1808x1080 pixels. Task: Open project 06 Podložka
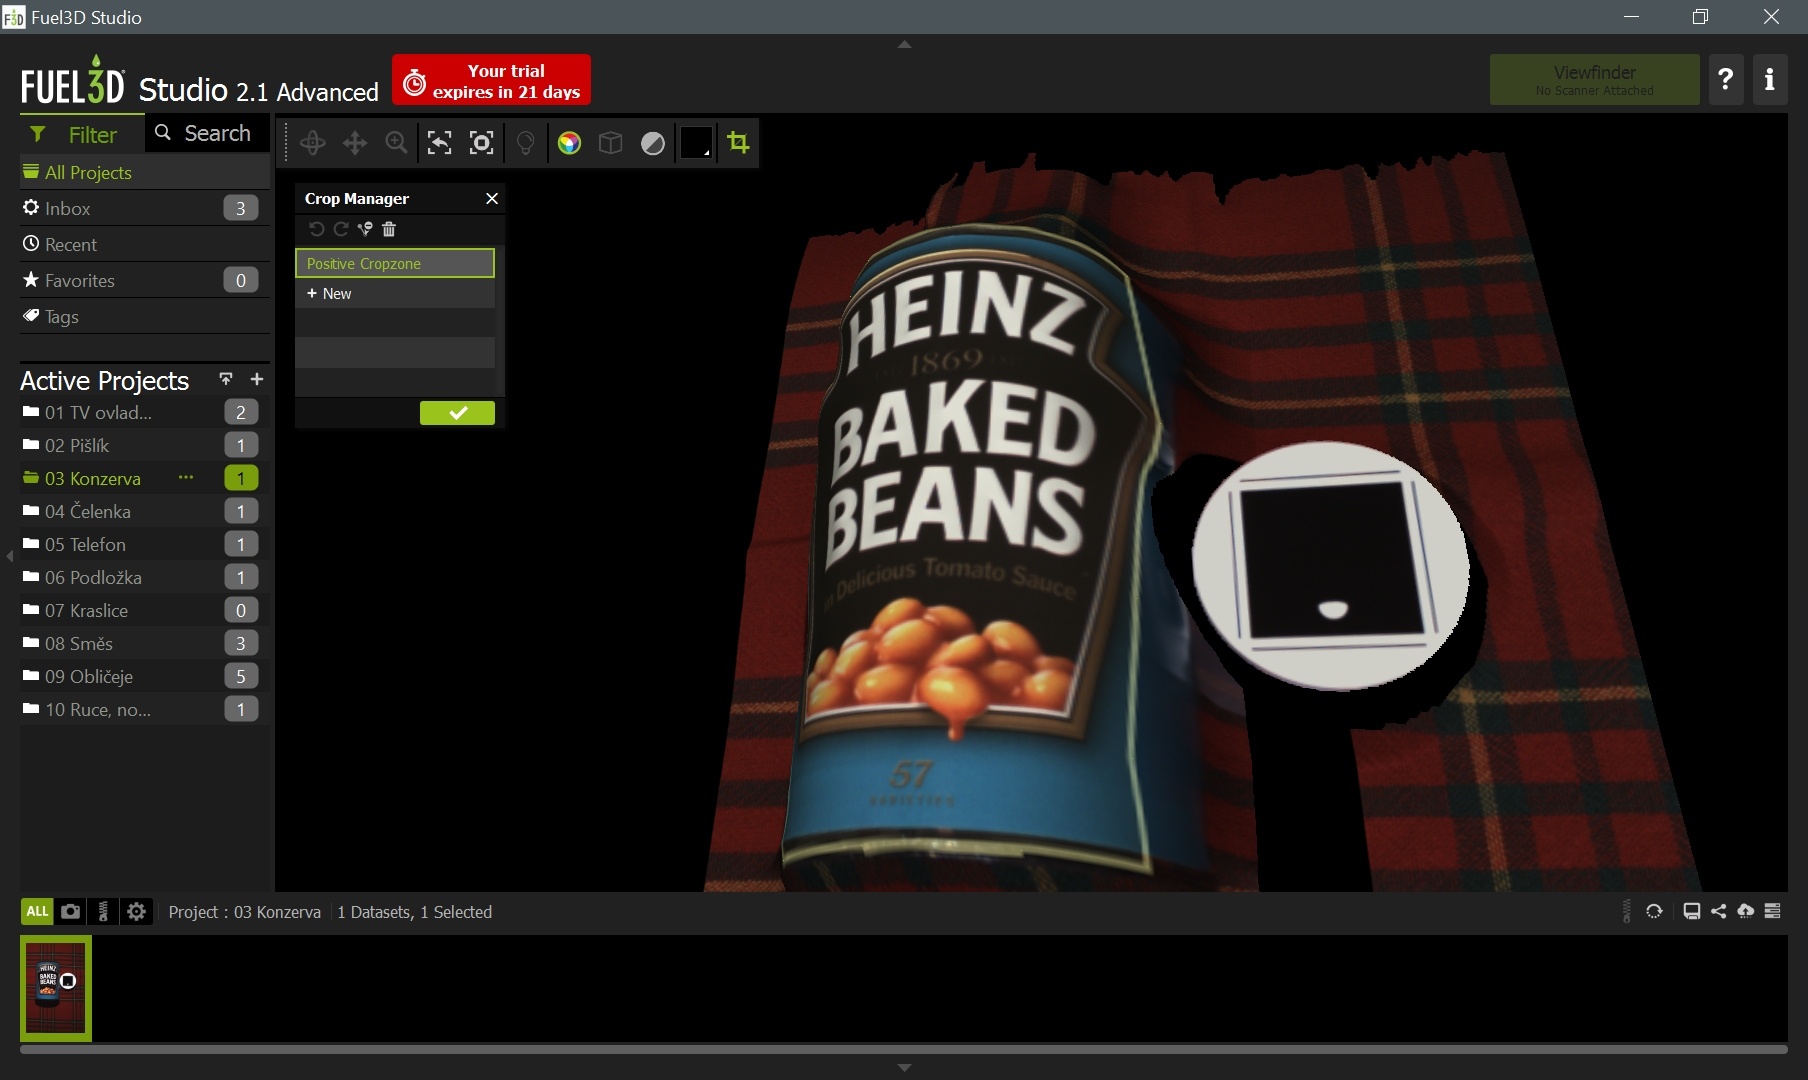[145, 577]
